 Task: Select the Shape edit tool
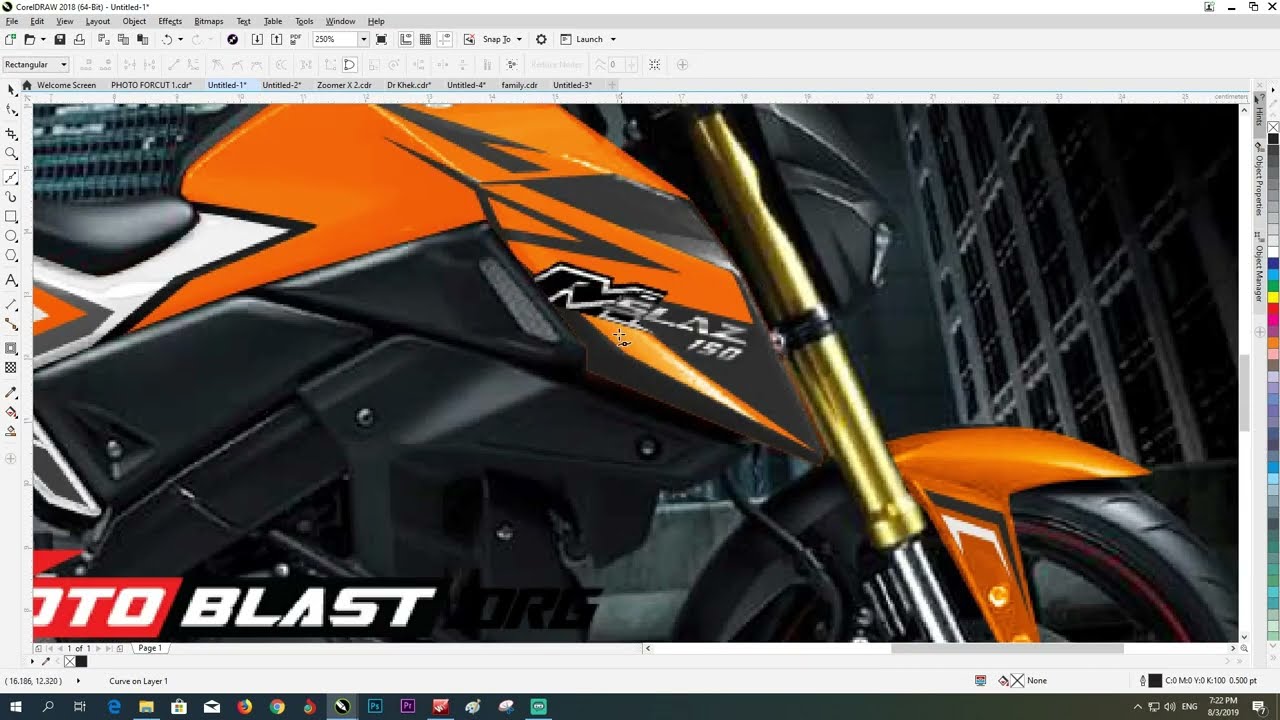click(11, 111)
